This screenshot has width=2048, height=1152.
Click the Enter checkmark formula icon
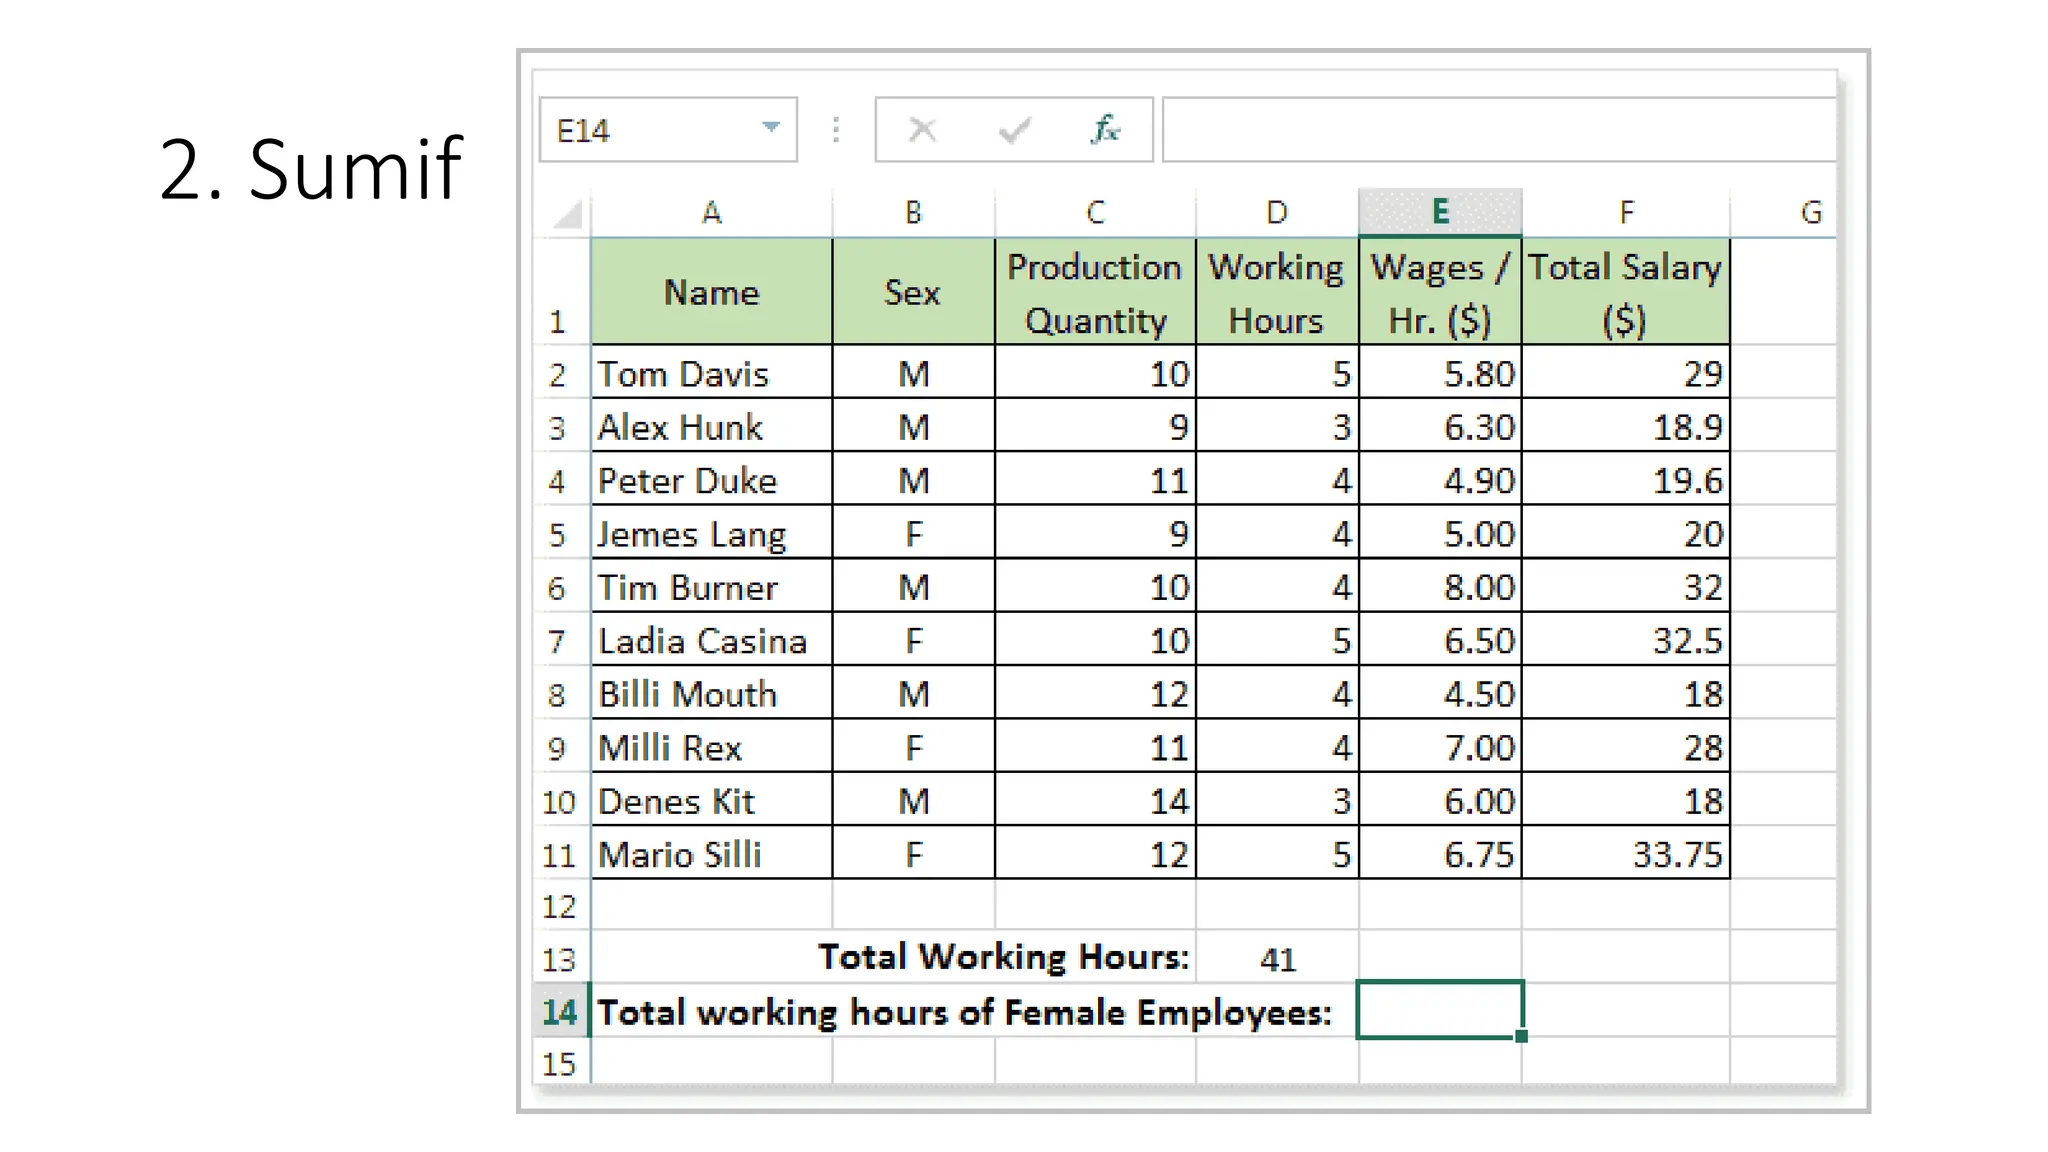click(1014, 130)
